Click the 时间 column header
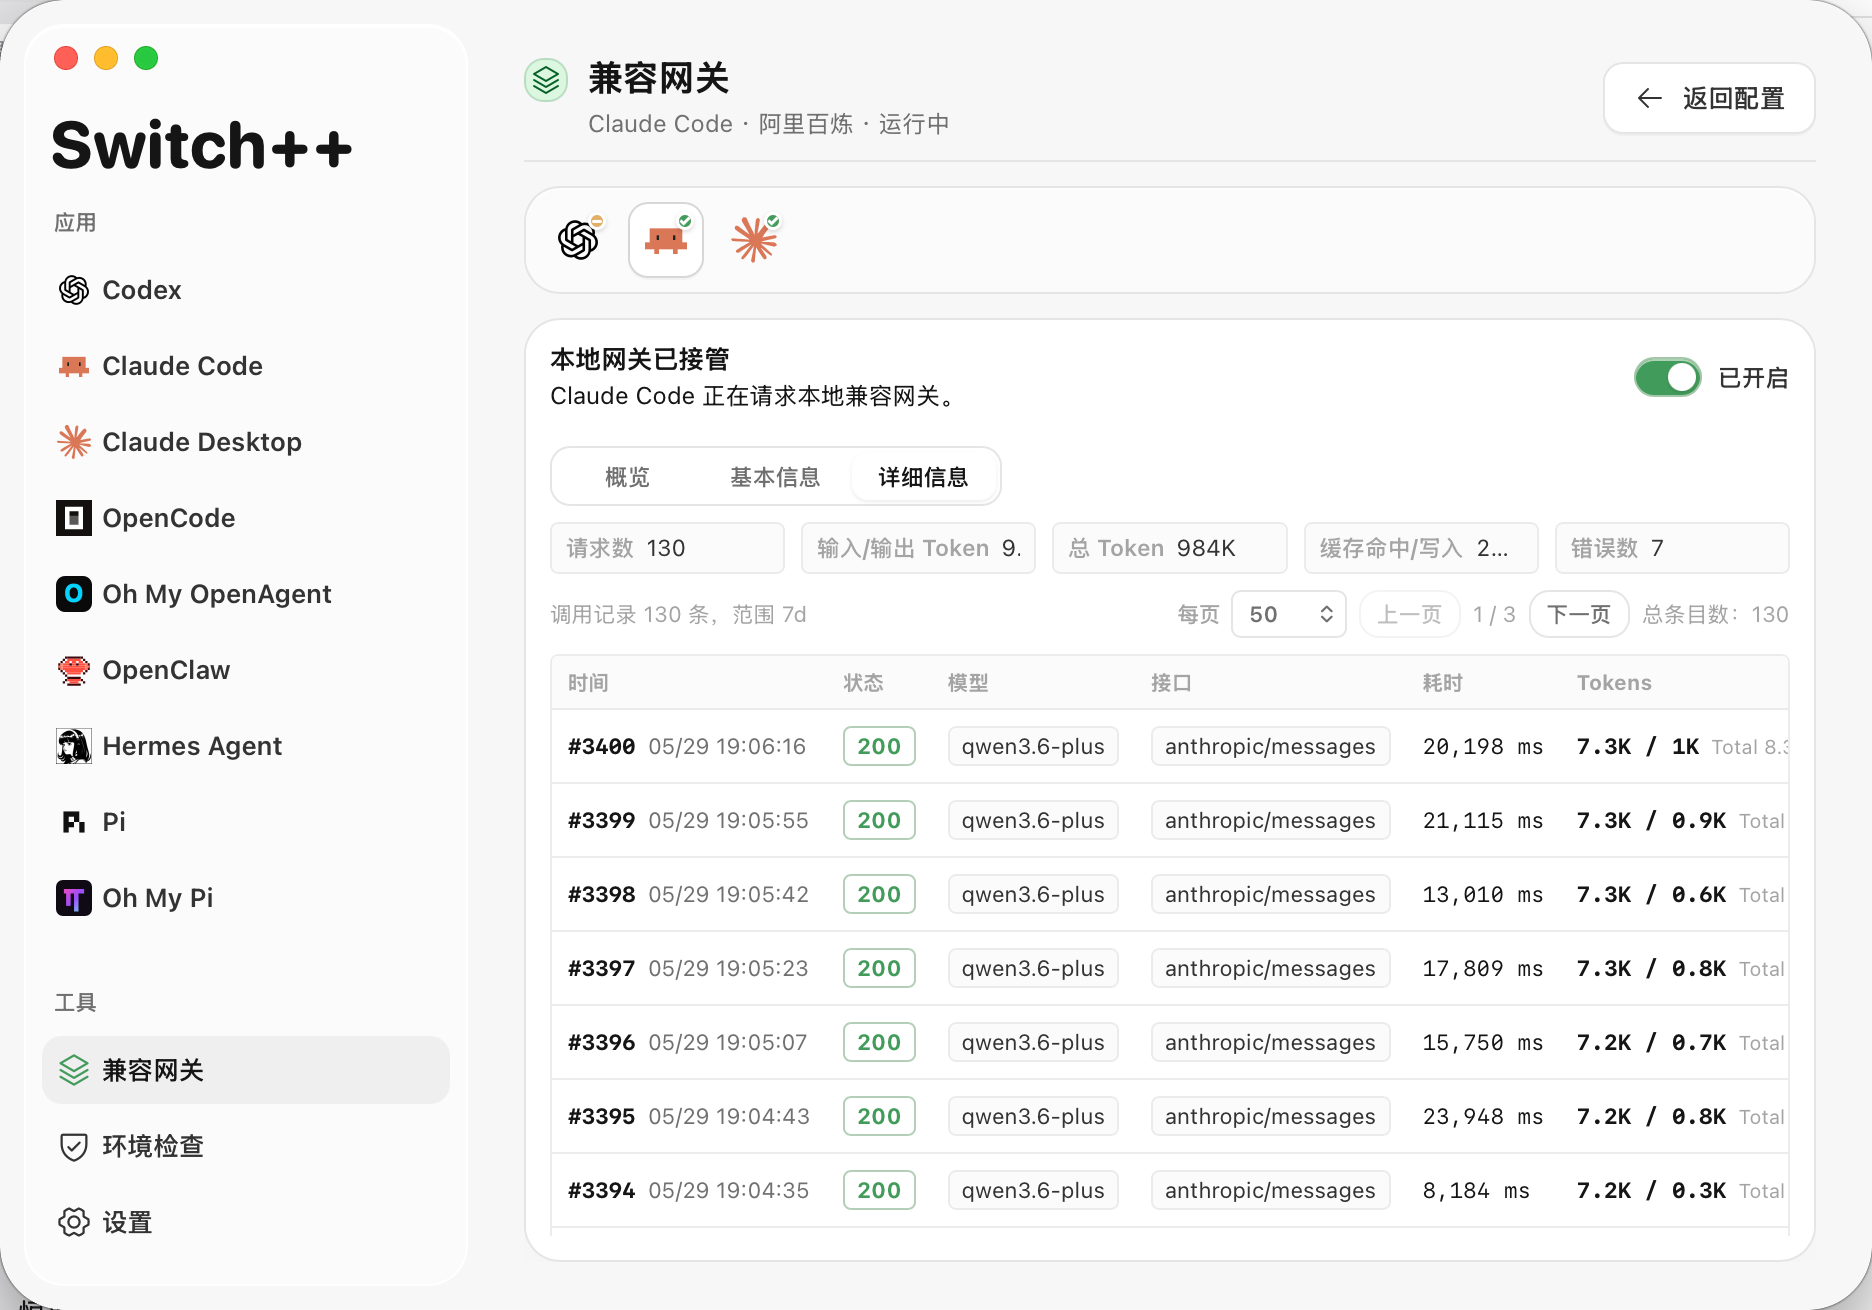The image size is (1872, 1310). 588,683
